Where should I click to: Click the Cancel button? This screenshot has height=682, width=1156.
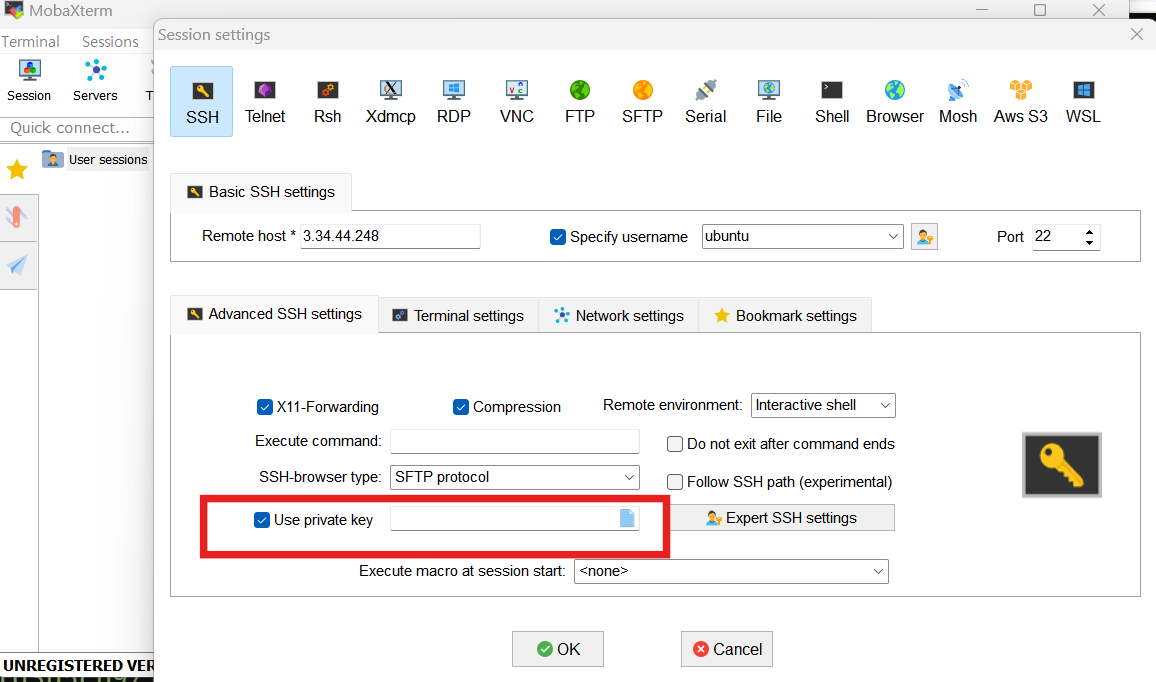(727, 649)
